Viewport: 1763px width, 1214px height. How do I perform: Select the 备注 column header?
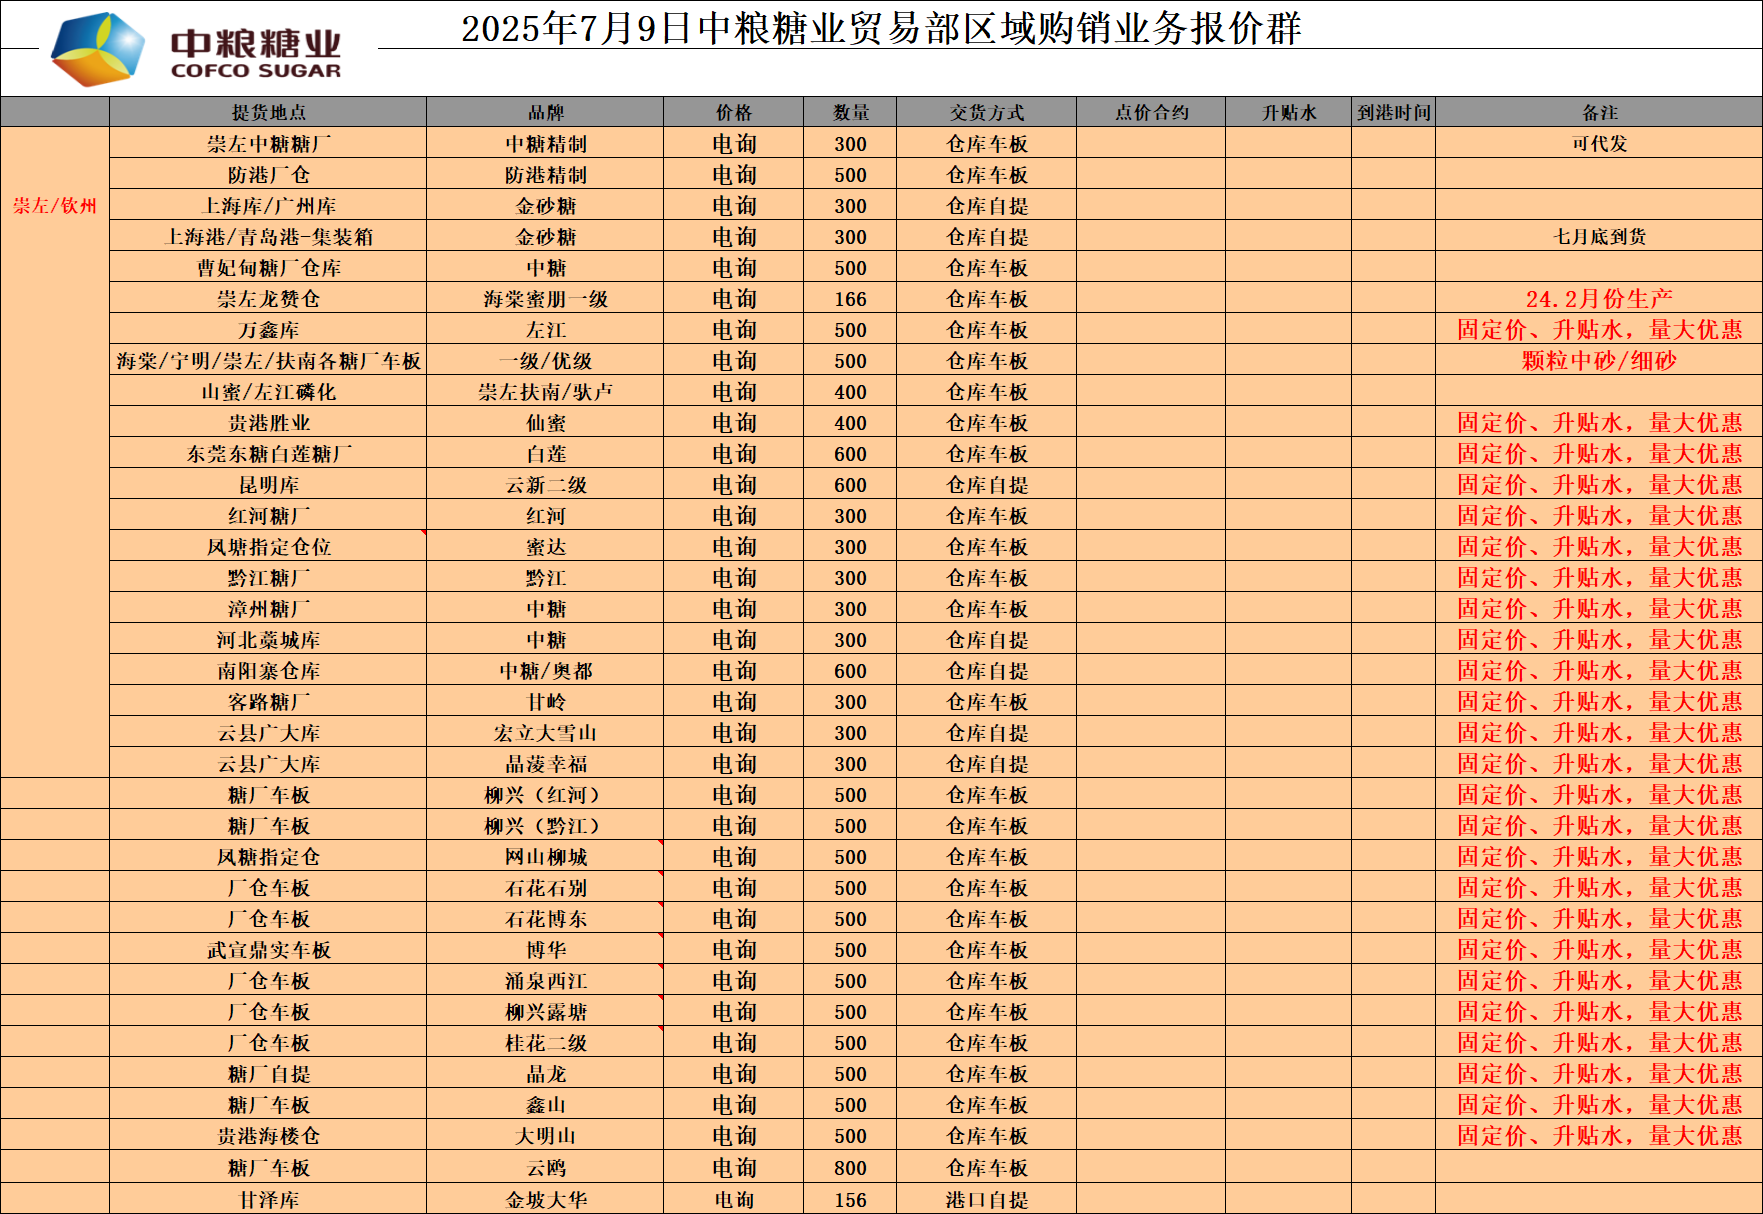pyautogui.click(x=1599, y=112)
